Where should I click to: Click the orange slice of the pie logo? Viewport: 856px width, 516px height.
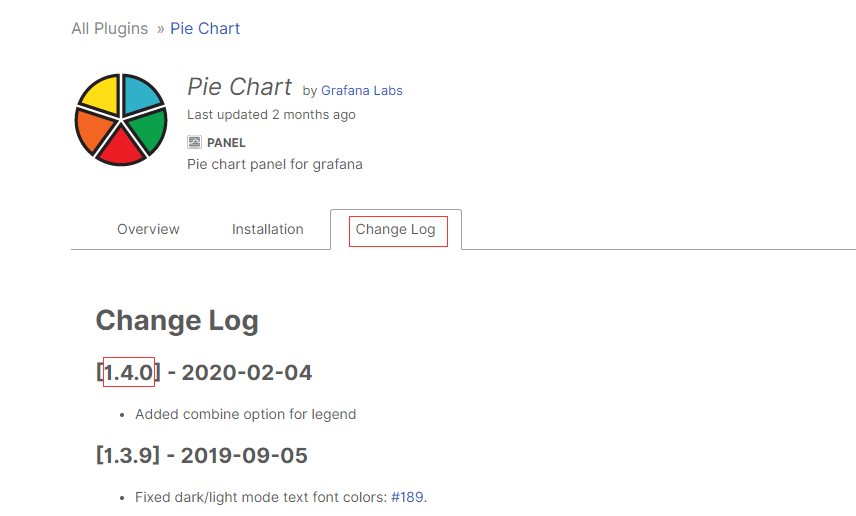pyautogui.click(x=94, y=131)
